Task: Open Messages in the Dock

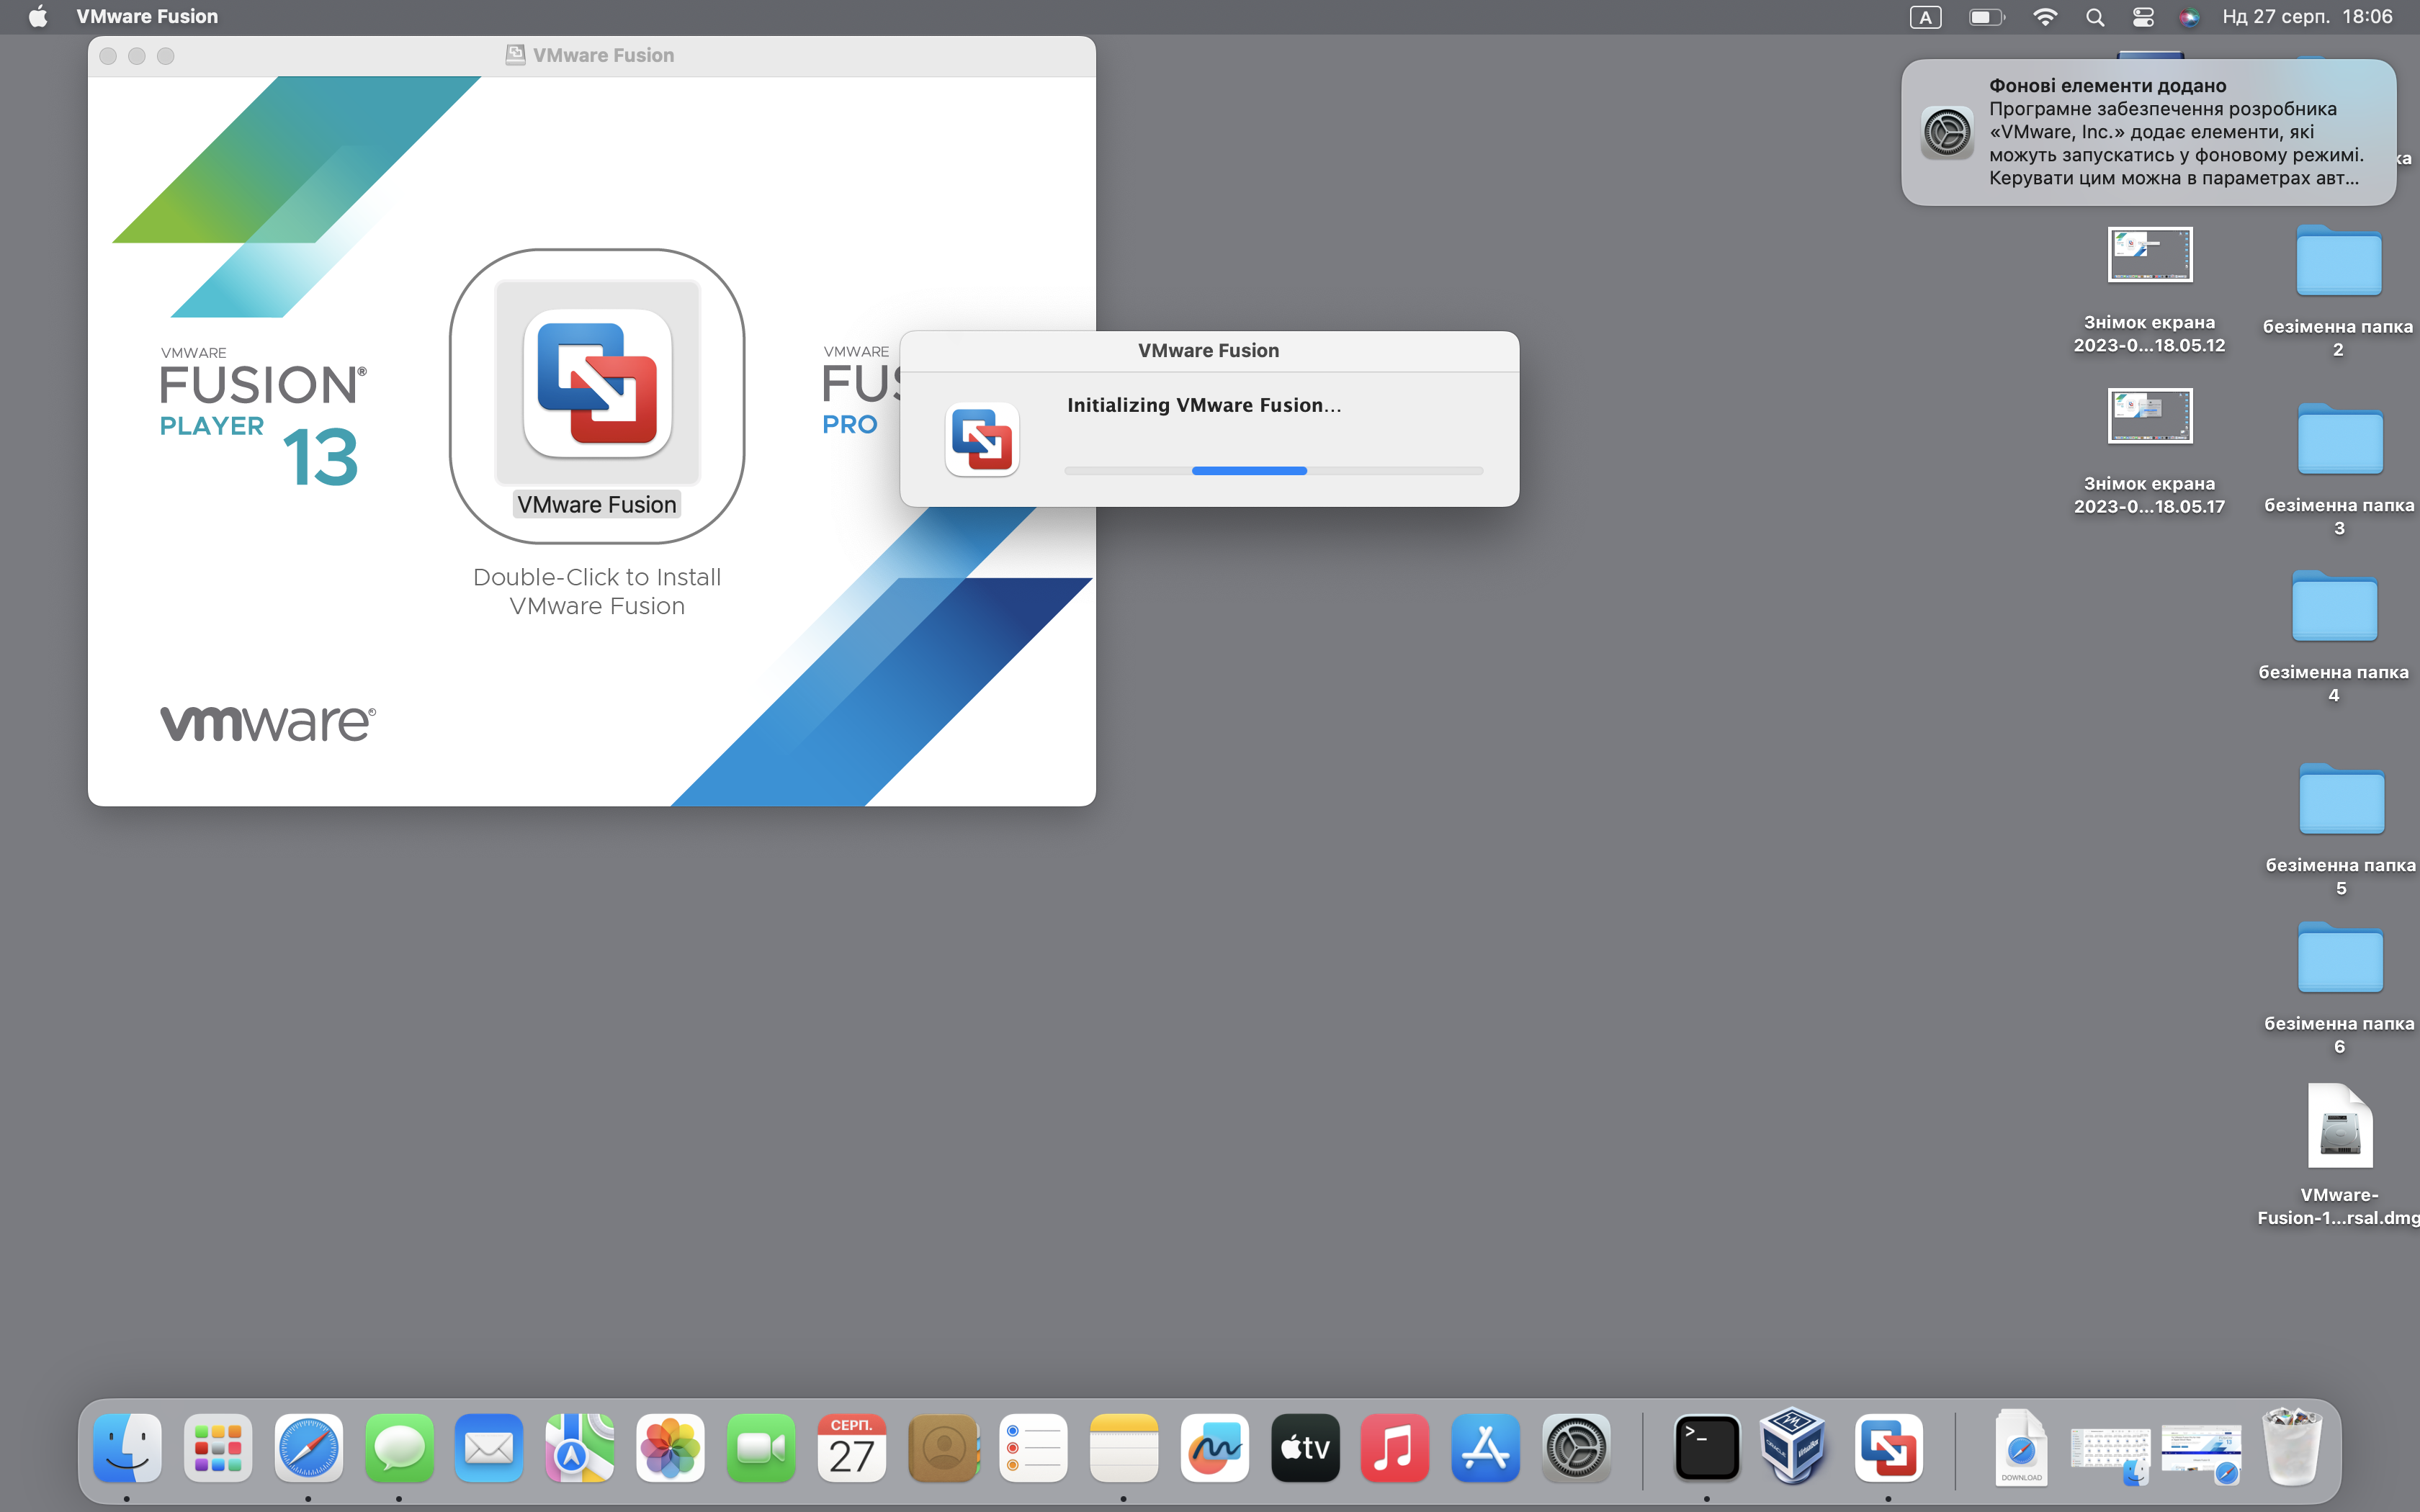Action: point(399,1447)
